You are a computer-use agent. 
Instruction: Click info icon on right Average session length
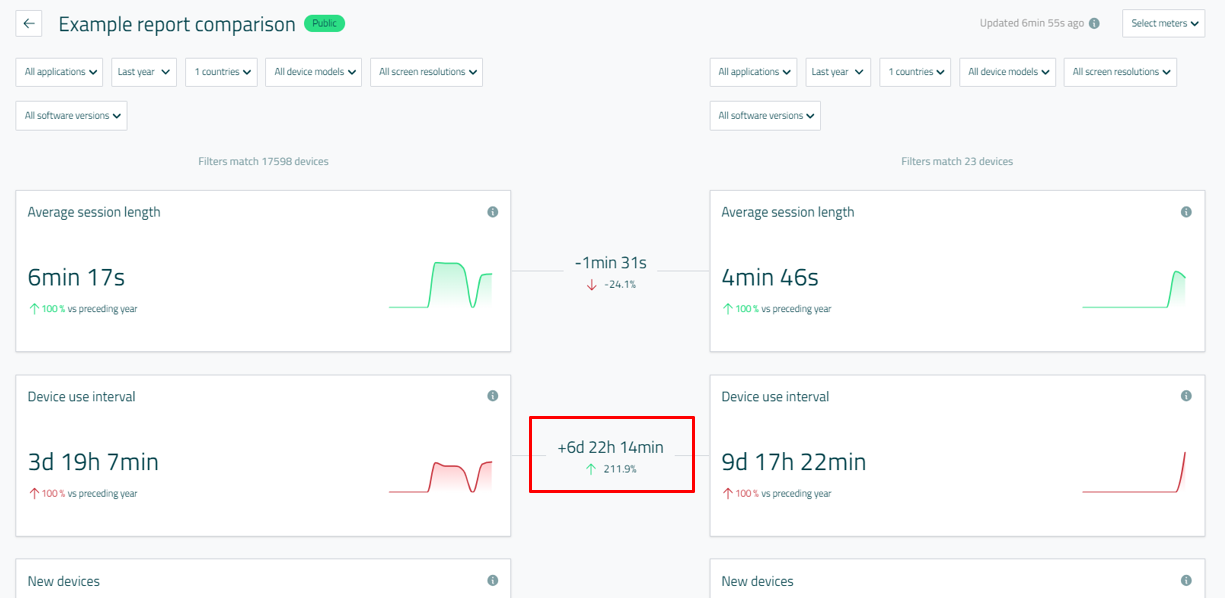pos(1186,212)
